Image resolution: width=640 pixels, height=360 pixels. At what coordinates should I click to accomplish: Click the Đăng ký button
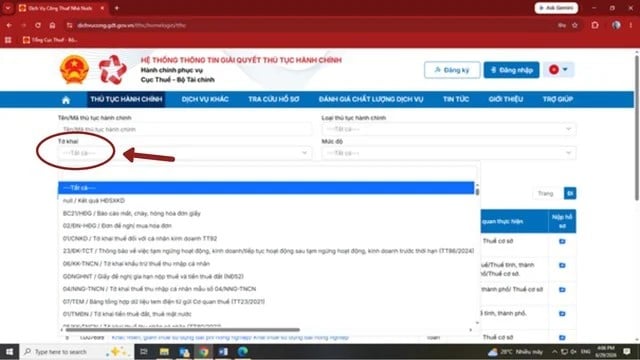pos(452,70)
